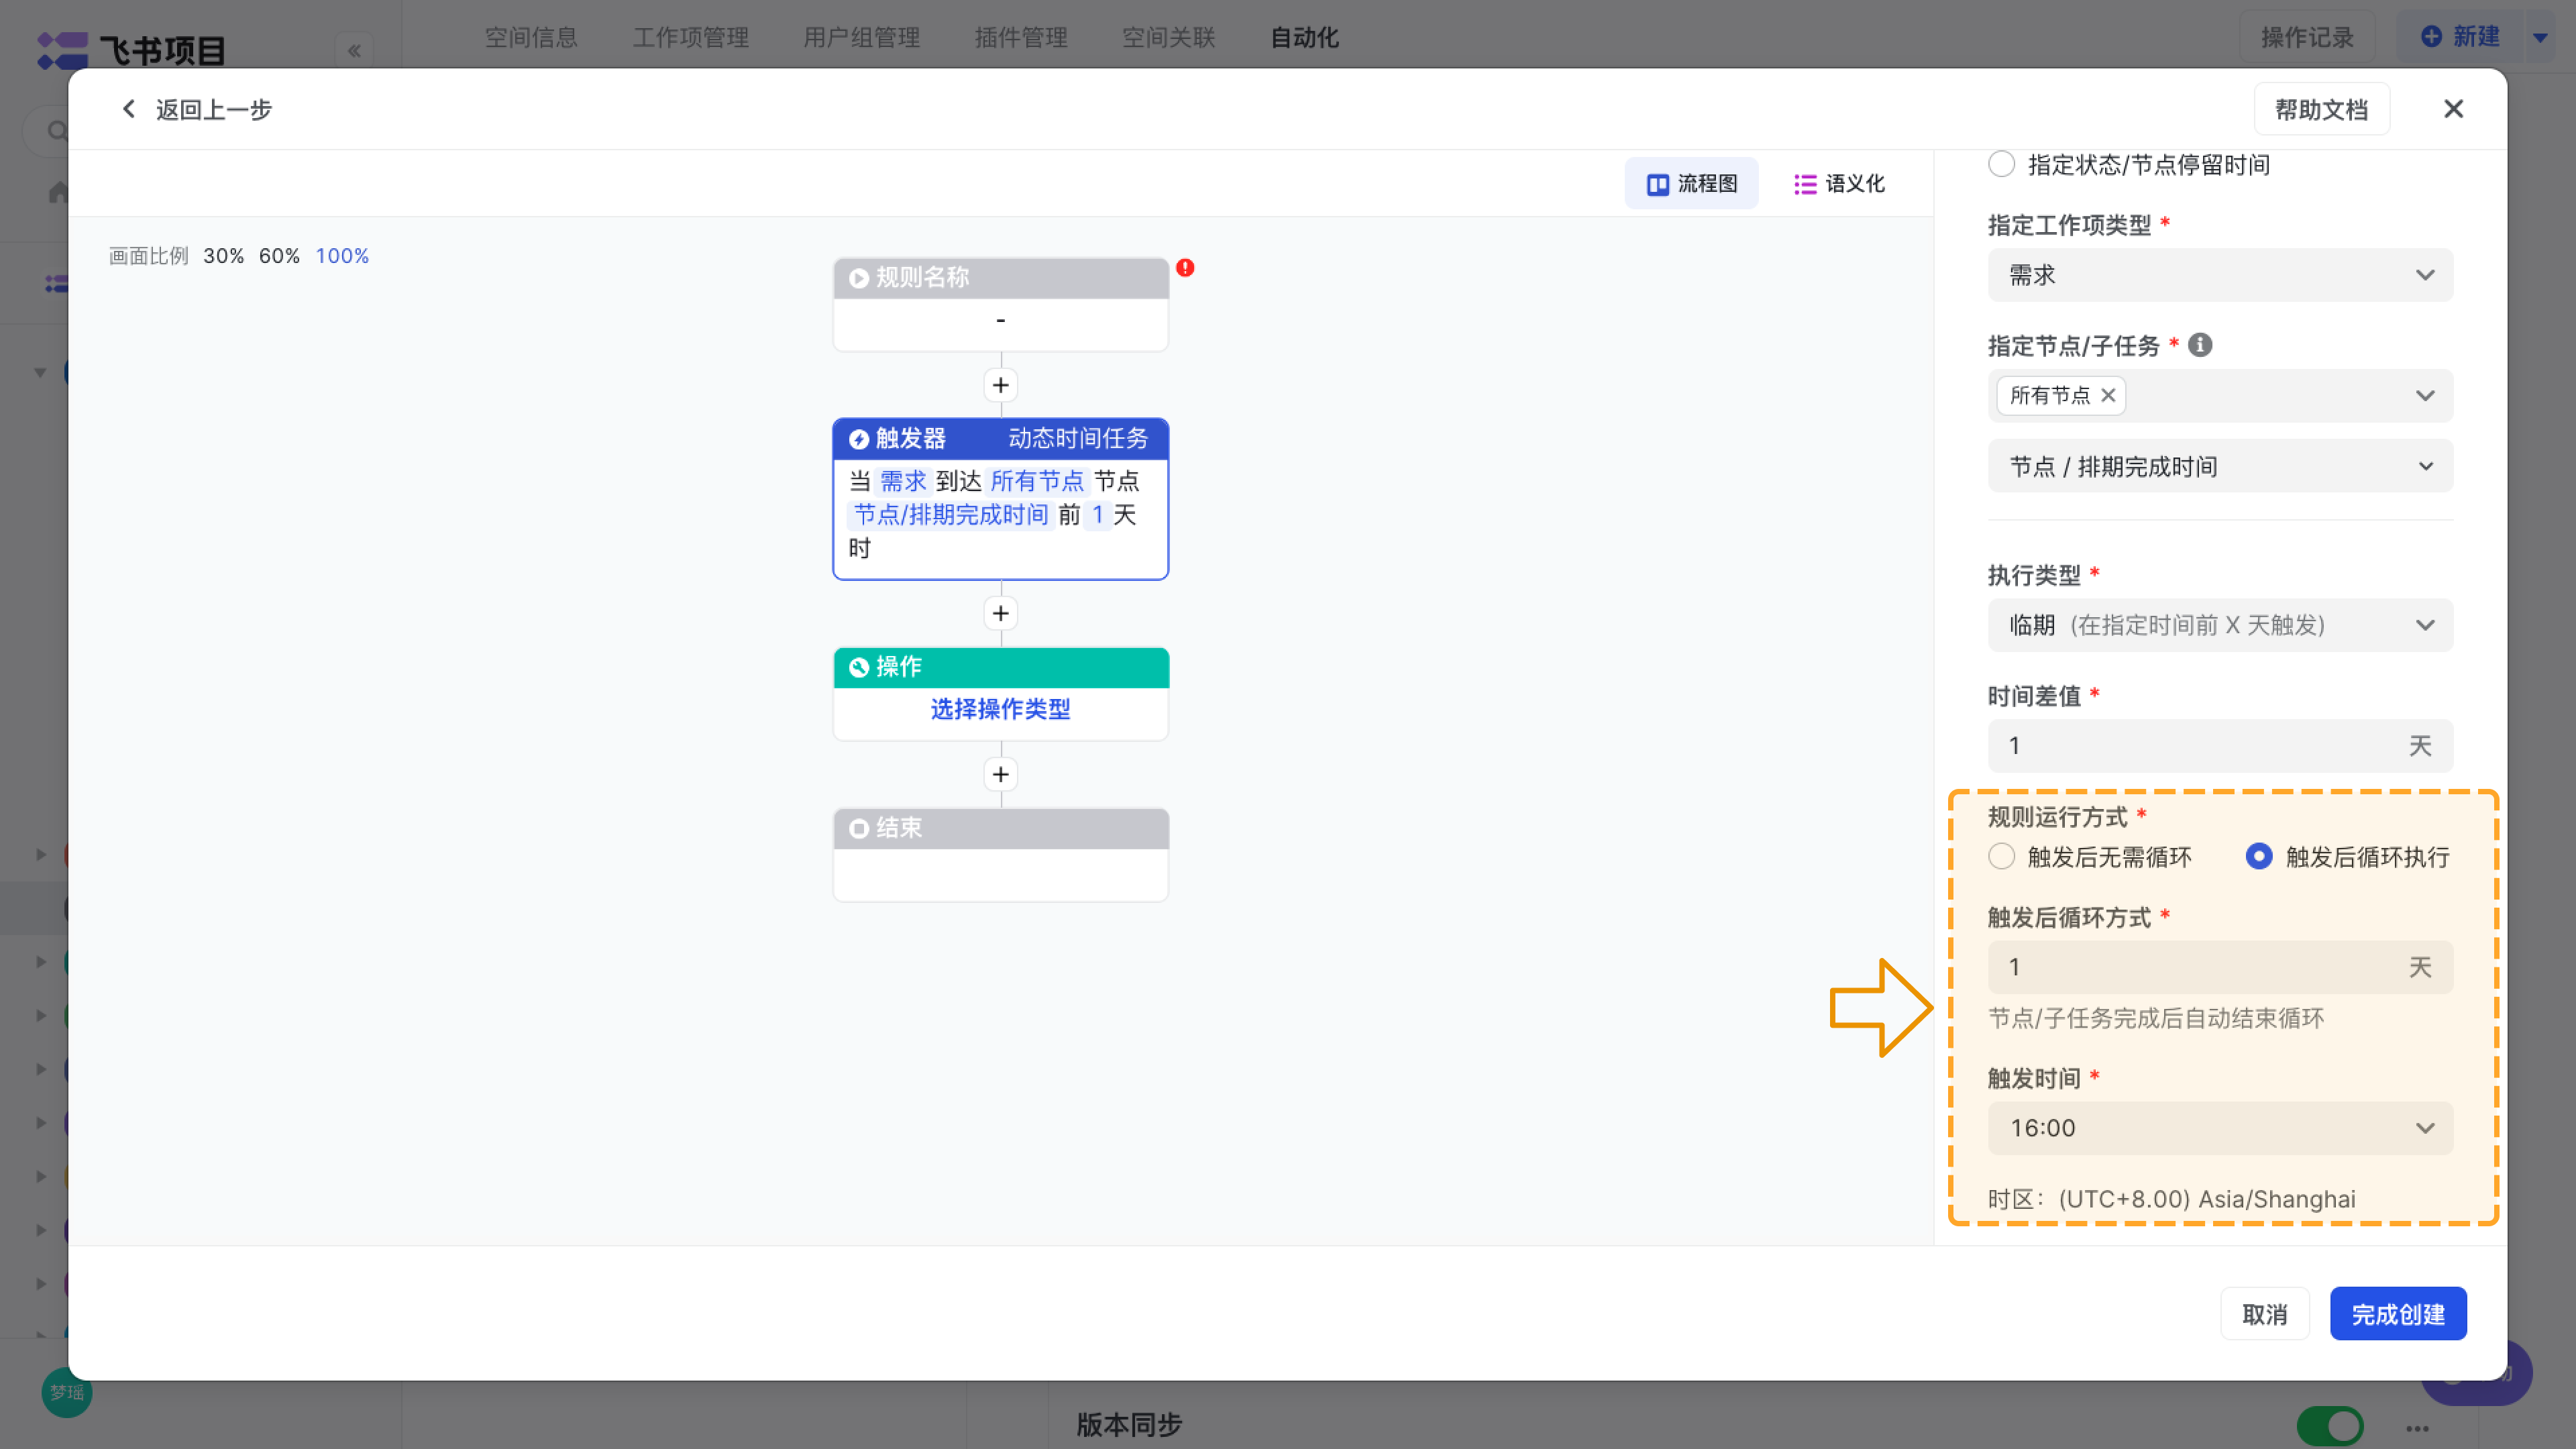Add step below the 规则名称 node
Viewport: 2576px width, 1449px height.
point(1001,385)
